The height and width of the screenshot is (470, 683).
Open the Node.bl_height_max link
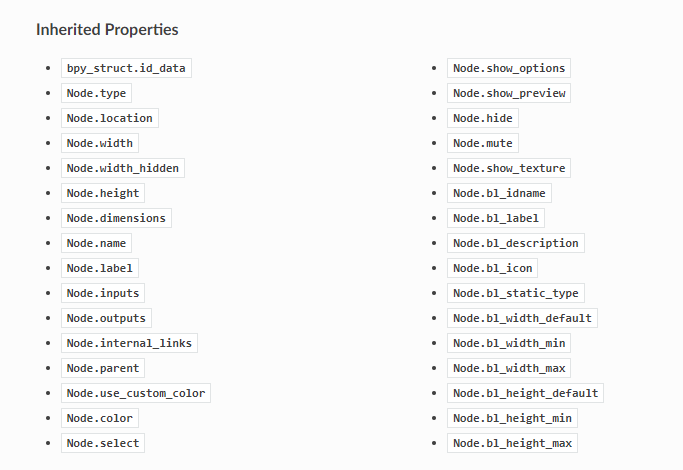pos(512,443)
